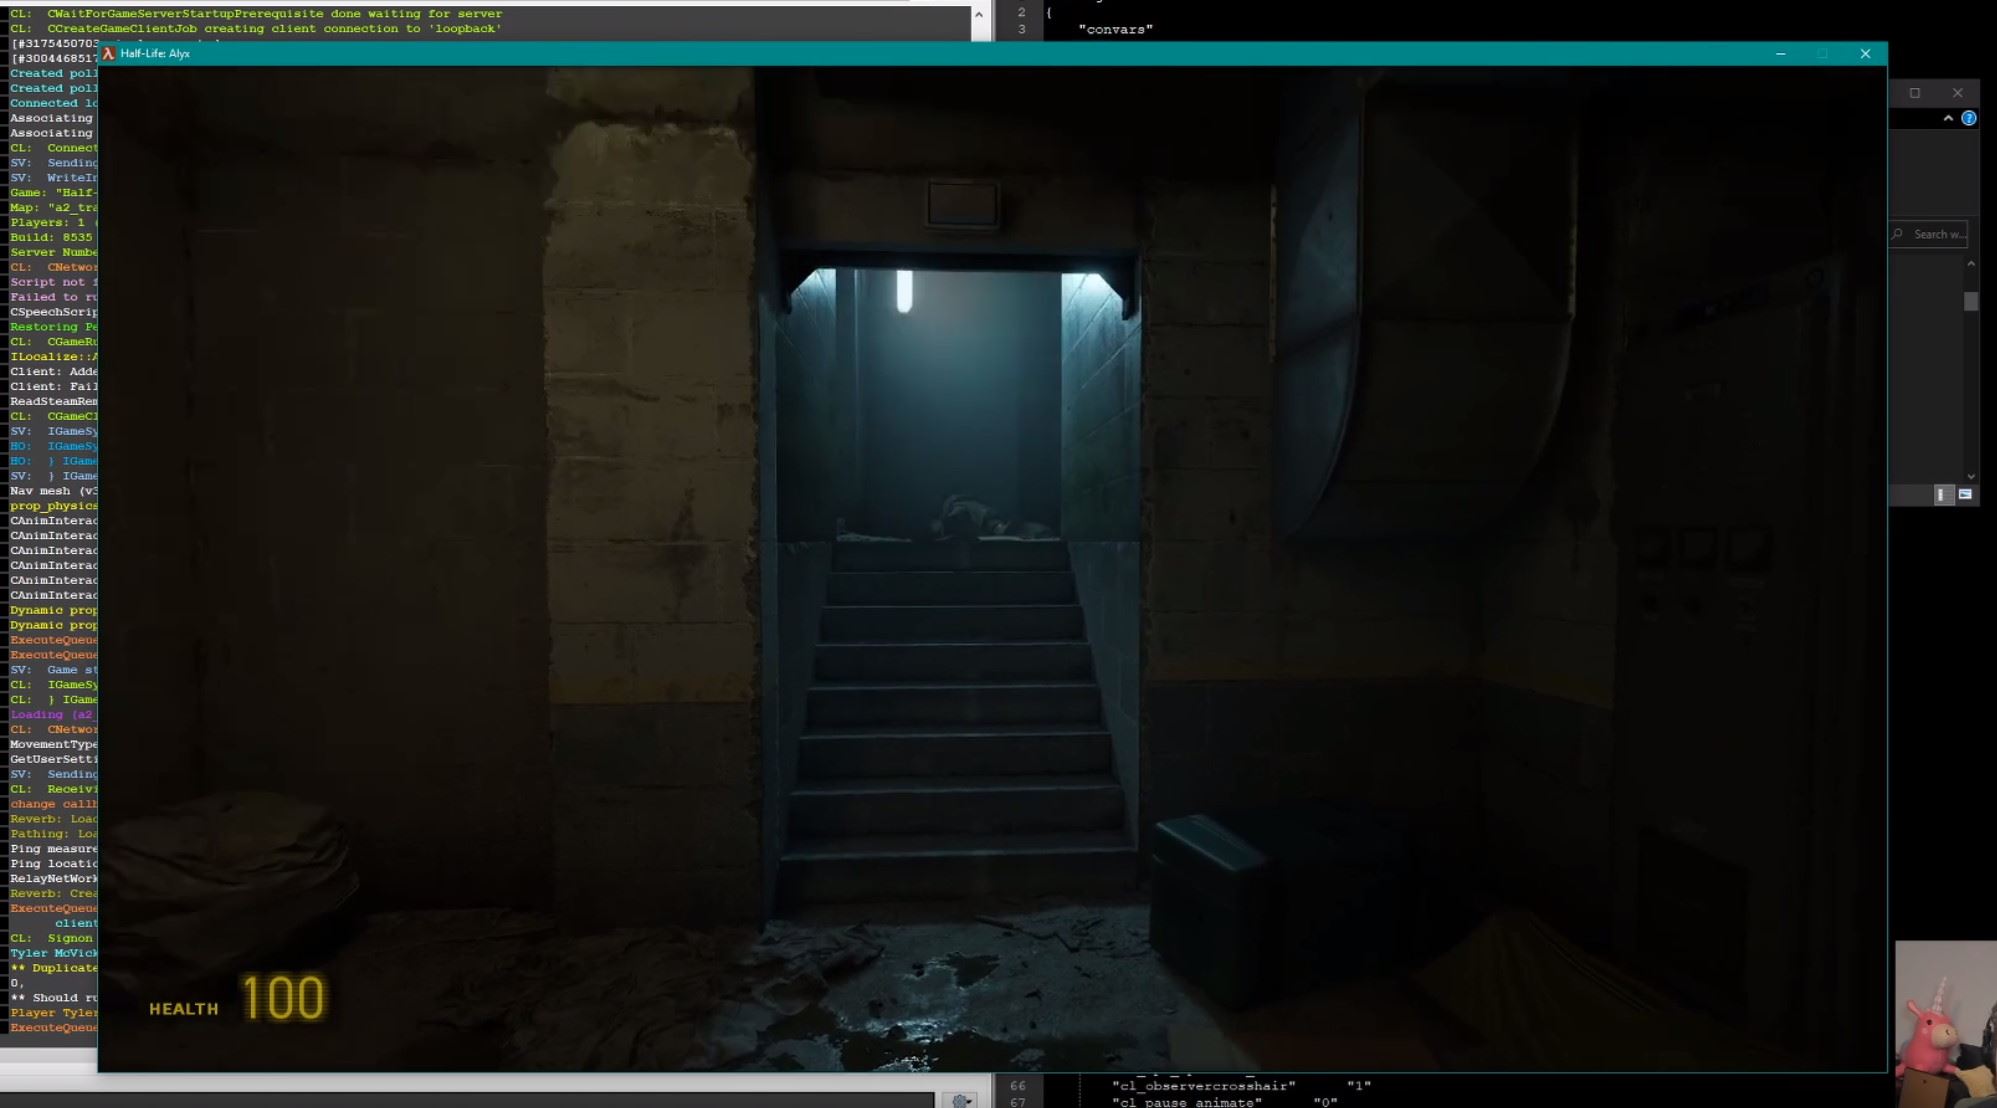Click the 'Script not' console line

point(54,282)
